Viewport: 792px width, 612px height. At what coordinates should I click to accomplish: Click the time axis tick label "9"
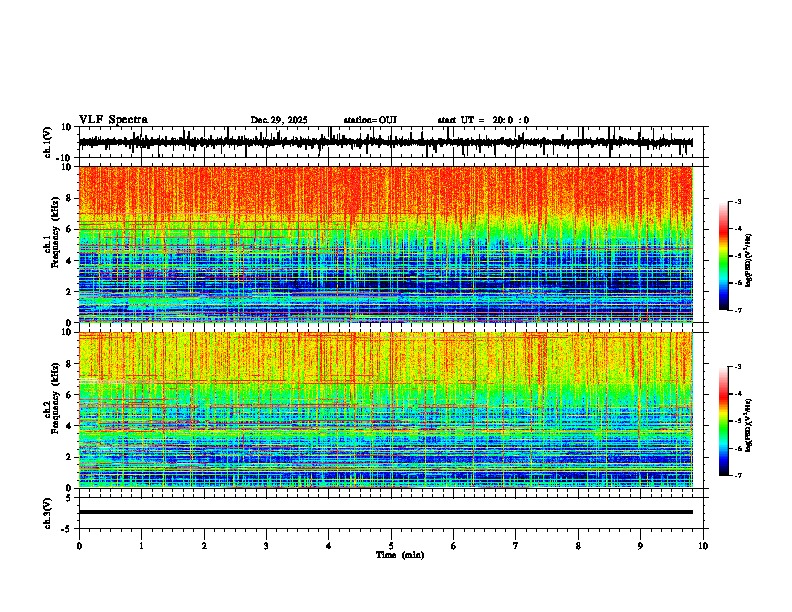pos(640,546)
